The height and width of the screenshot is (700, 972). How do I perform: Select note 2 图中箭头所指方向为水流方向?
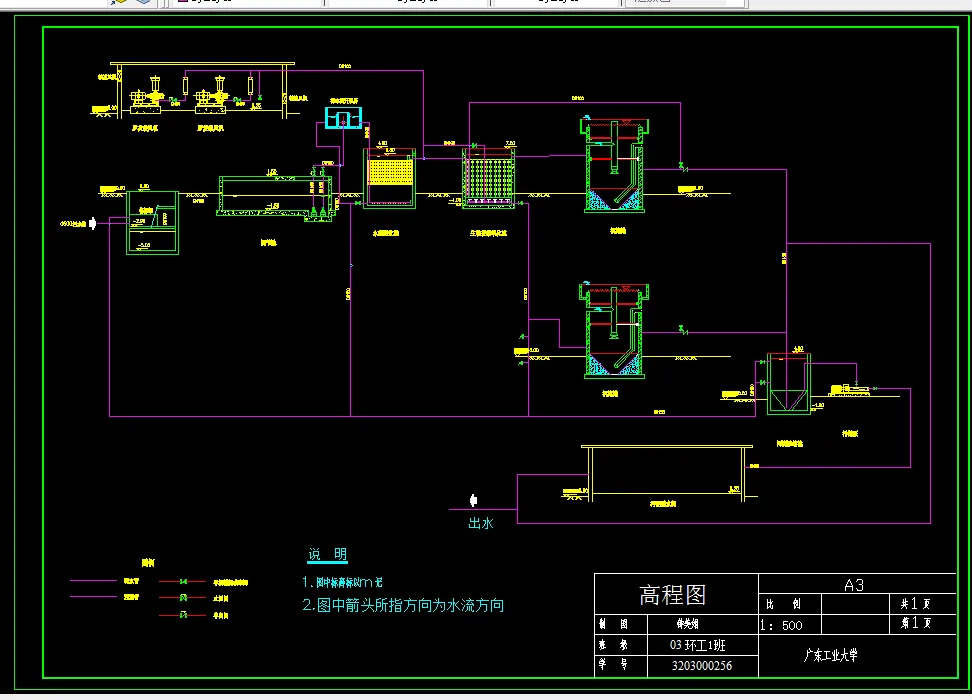coord(403,605)
